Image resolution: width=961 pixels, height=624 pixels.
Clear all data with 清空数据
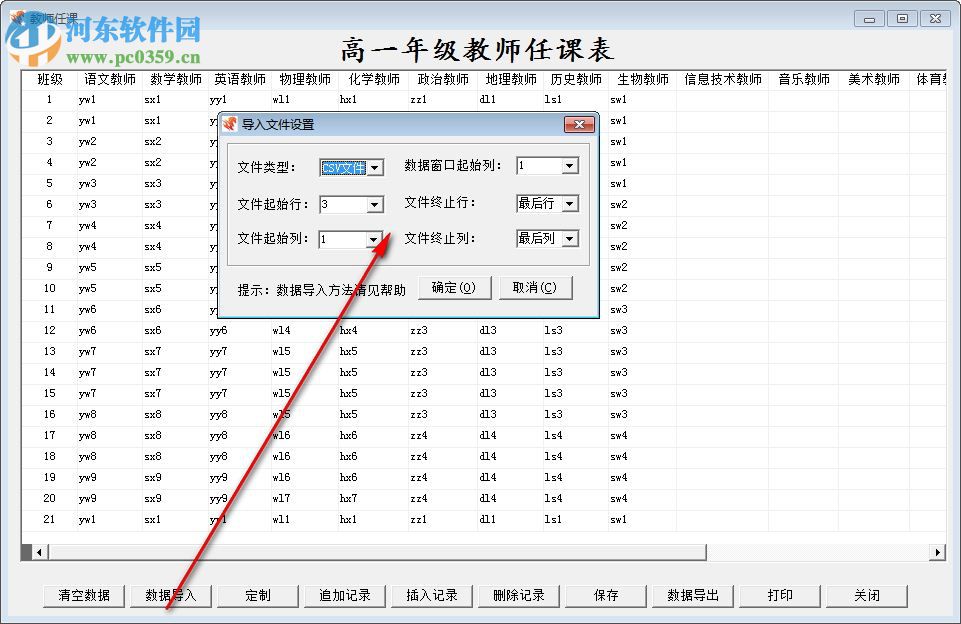coord(83,595)
